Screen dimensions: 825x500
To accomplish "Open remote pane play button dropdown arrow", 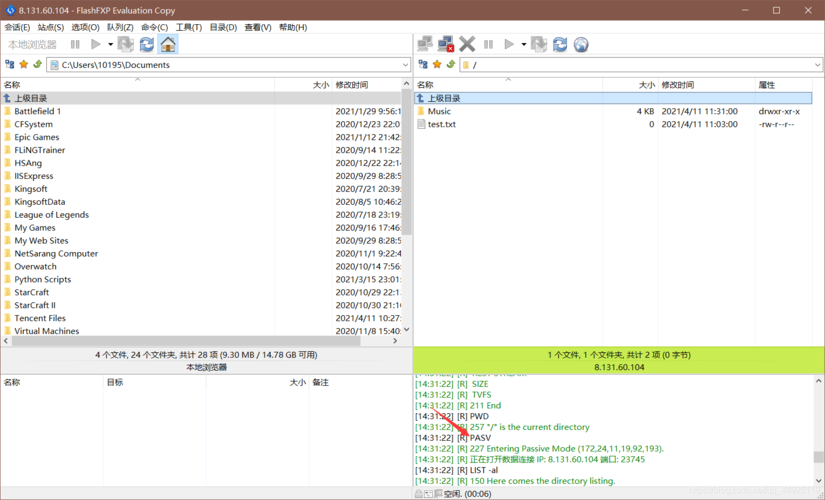I will (524, 45).
